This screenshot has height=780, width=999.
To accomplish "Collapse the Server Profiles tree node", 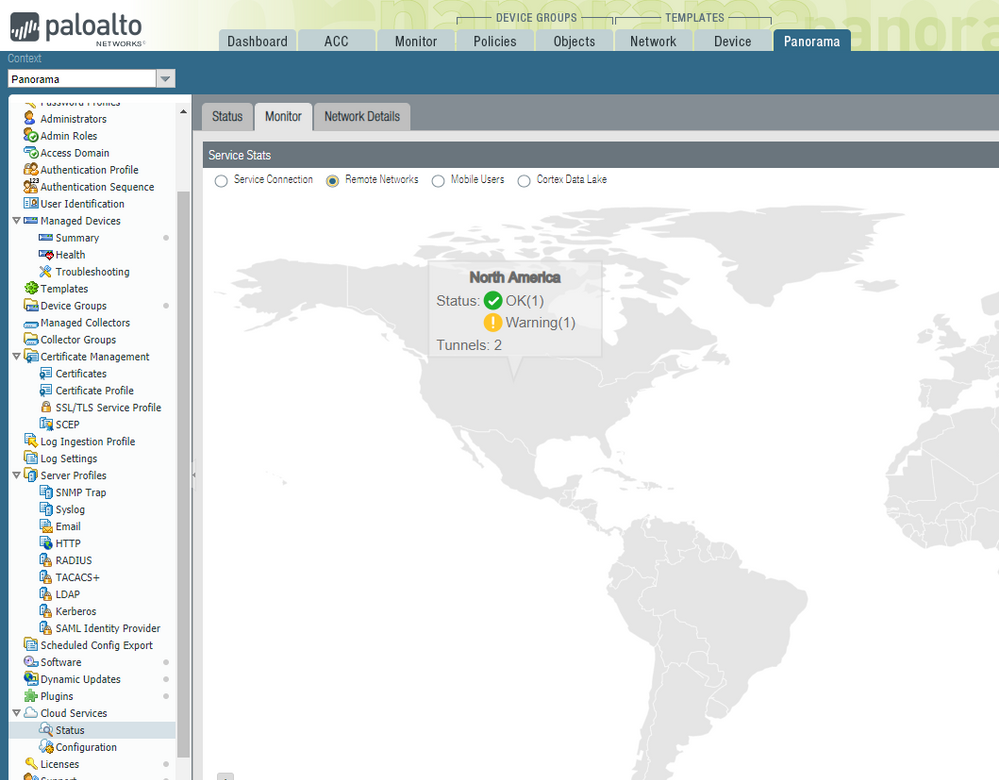I will click(16, 476).
